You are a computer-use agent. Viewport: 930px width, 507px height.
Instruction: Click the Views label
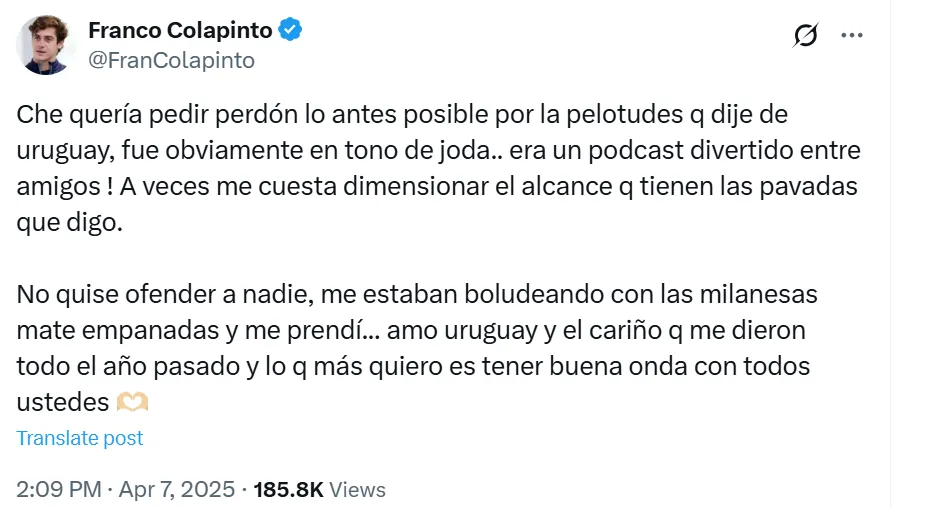coord(357,489)
